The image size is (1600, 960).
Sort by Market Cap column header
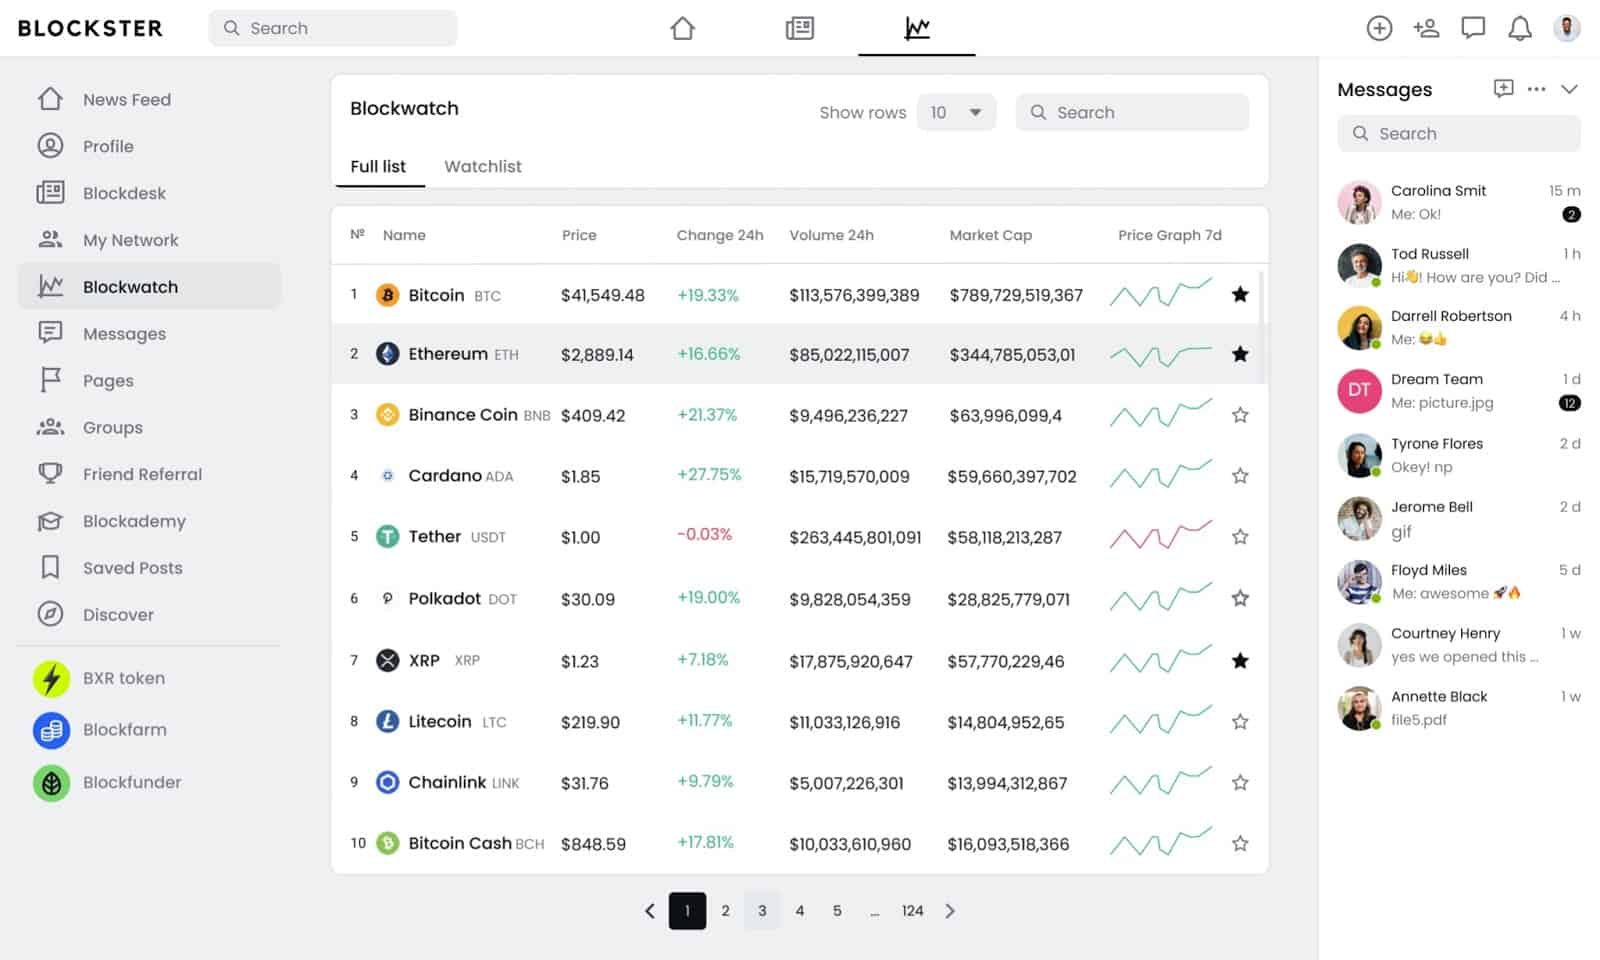(x=990, y=235)
